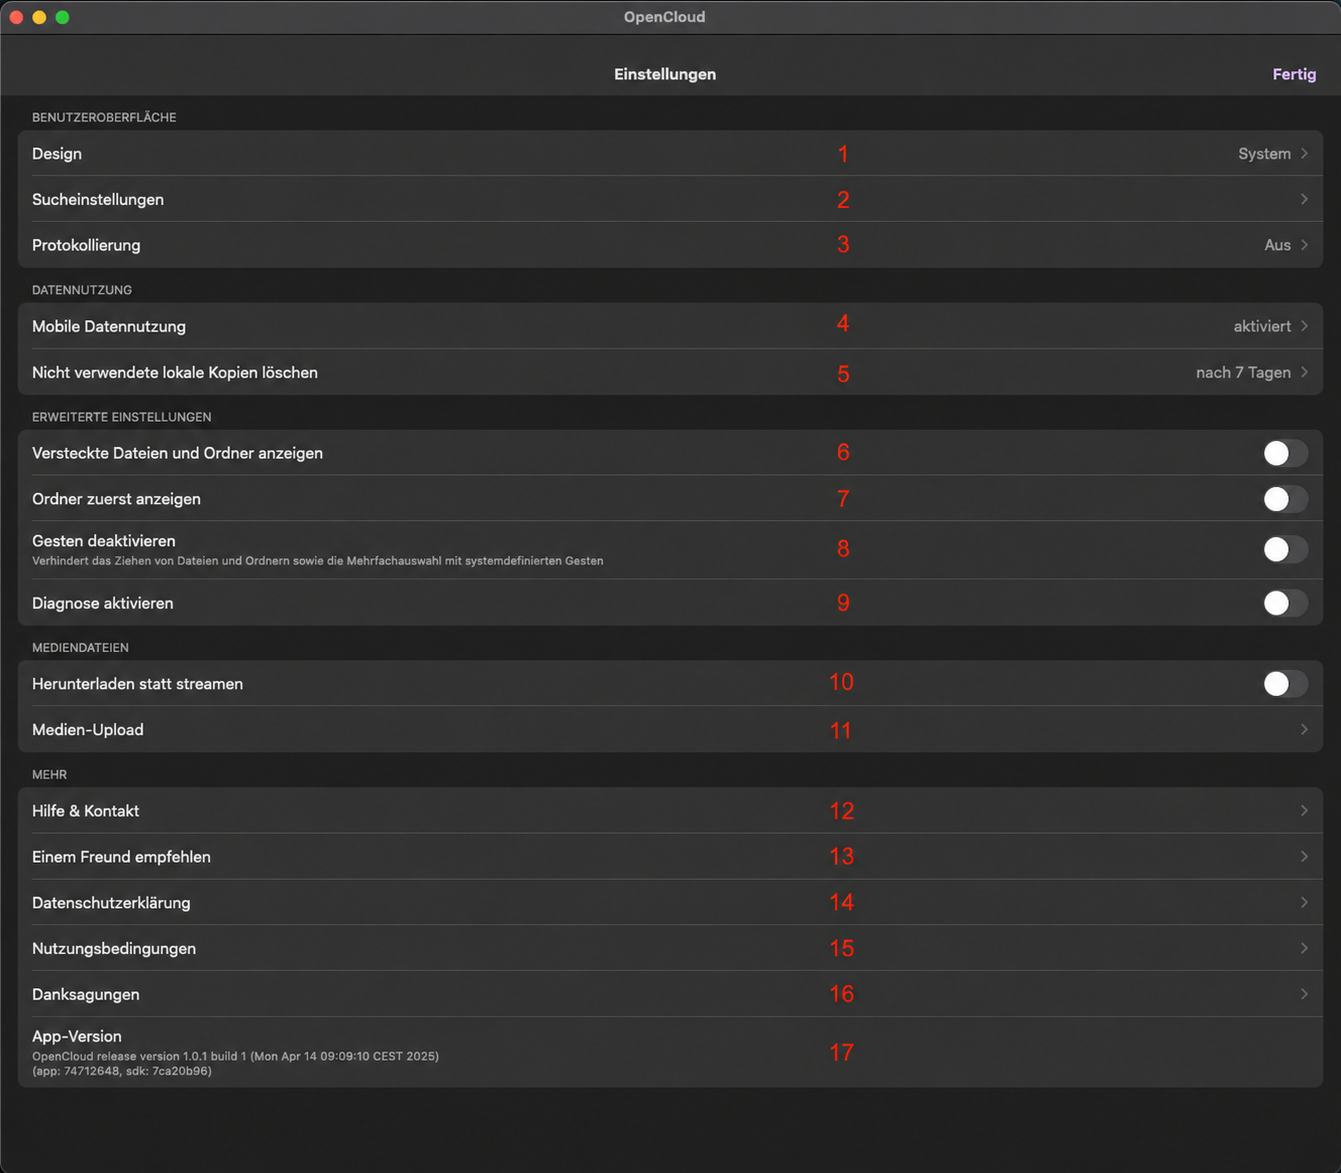The height and width of the screenshot is (1173, 1341).
Task: Click the red close window button
Action: 16,17
